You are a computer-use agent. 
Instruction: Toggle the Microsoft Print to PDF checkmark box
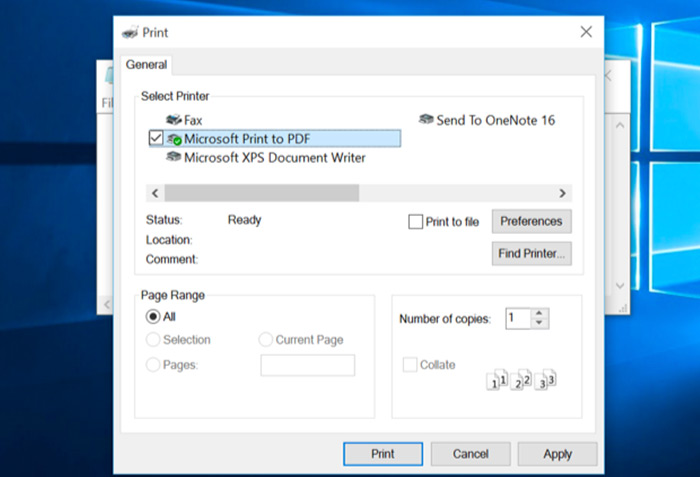click(156, 138)
